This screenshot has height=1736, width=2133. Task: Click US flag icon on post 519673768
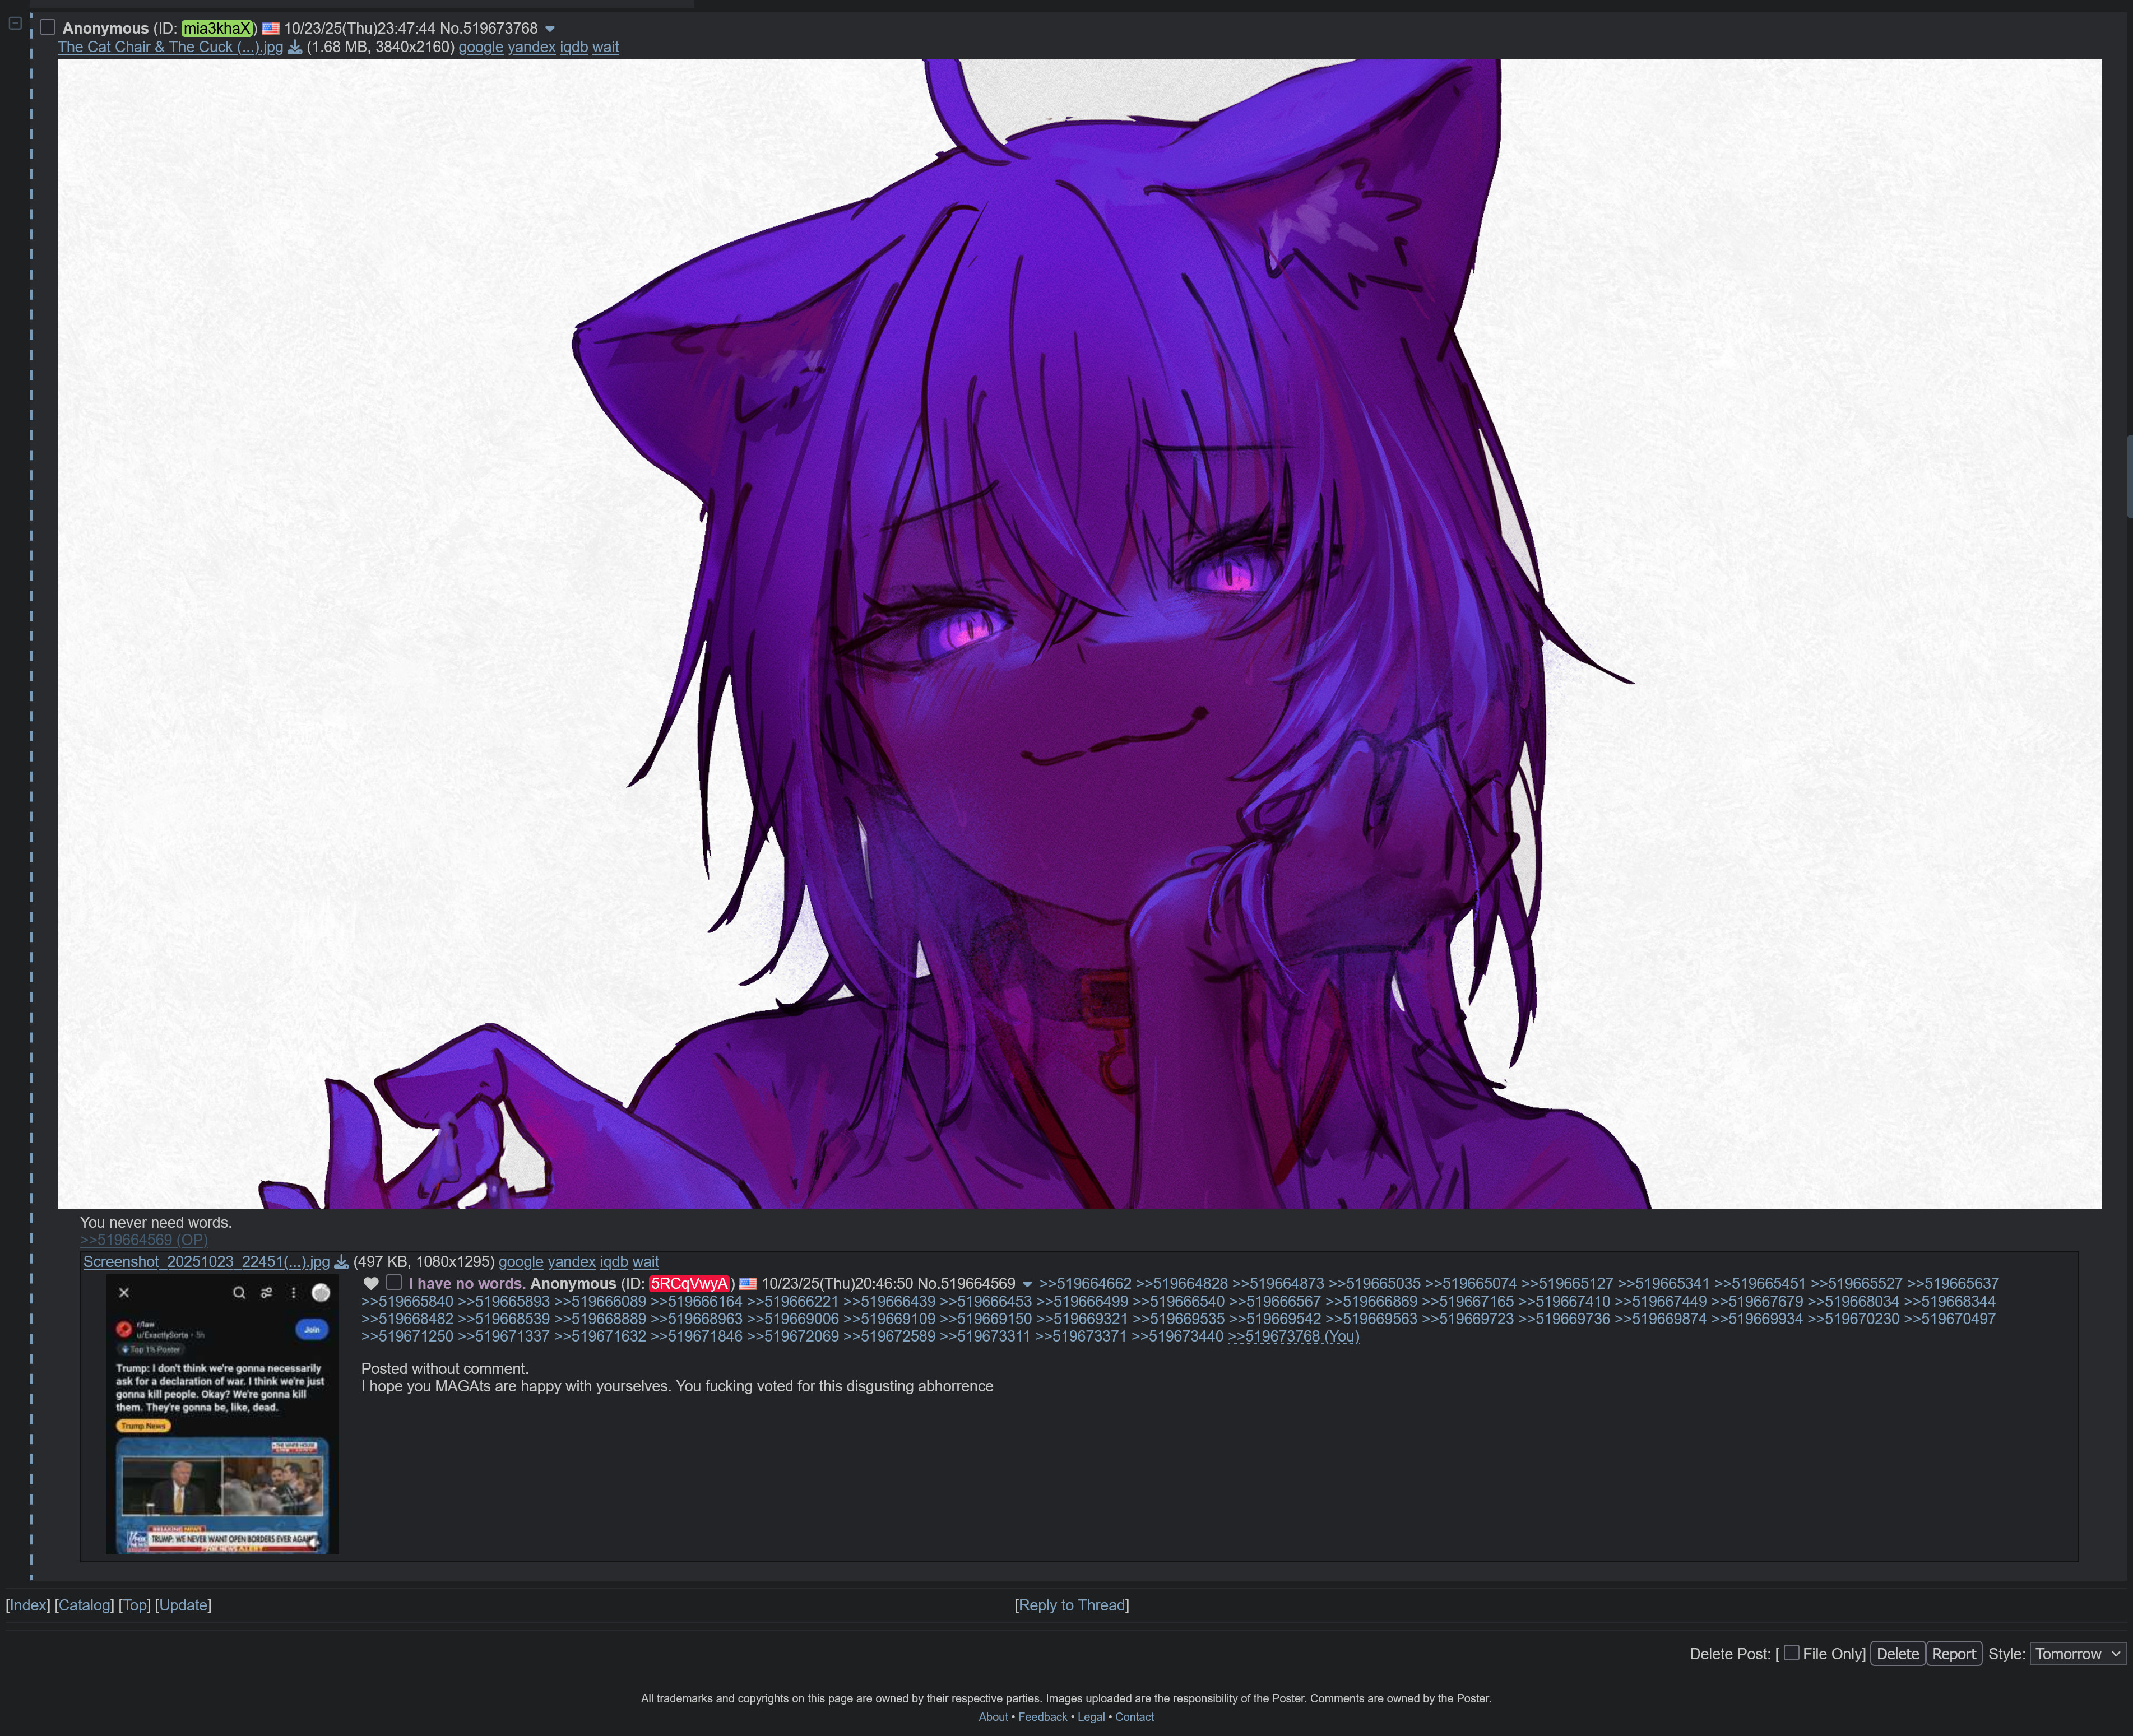(x=270, y=29)
